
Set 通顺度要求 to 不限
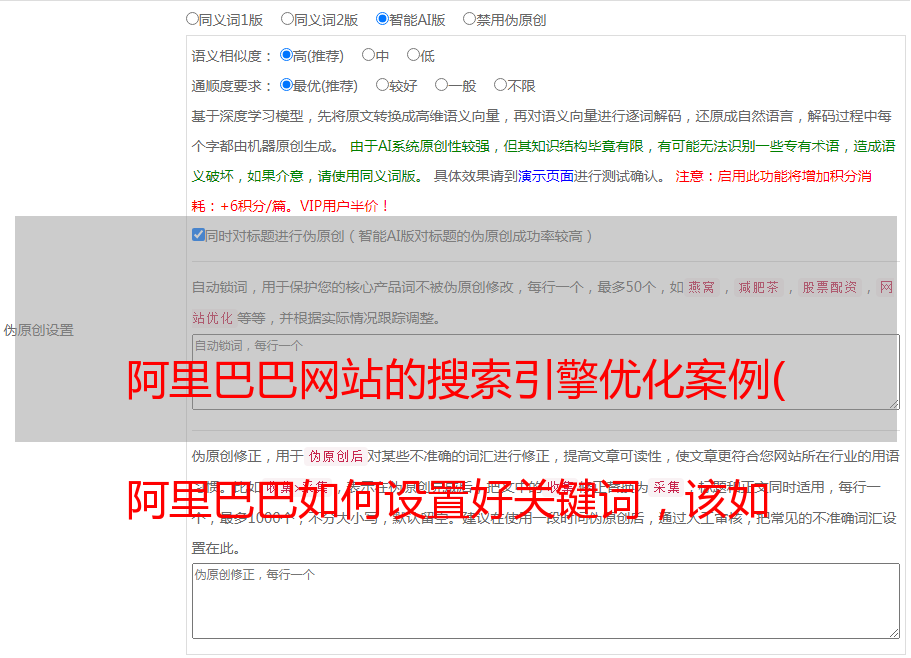coord(500,85)
